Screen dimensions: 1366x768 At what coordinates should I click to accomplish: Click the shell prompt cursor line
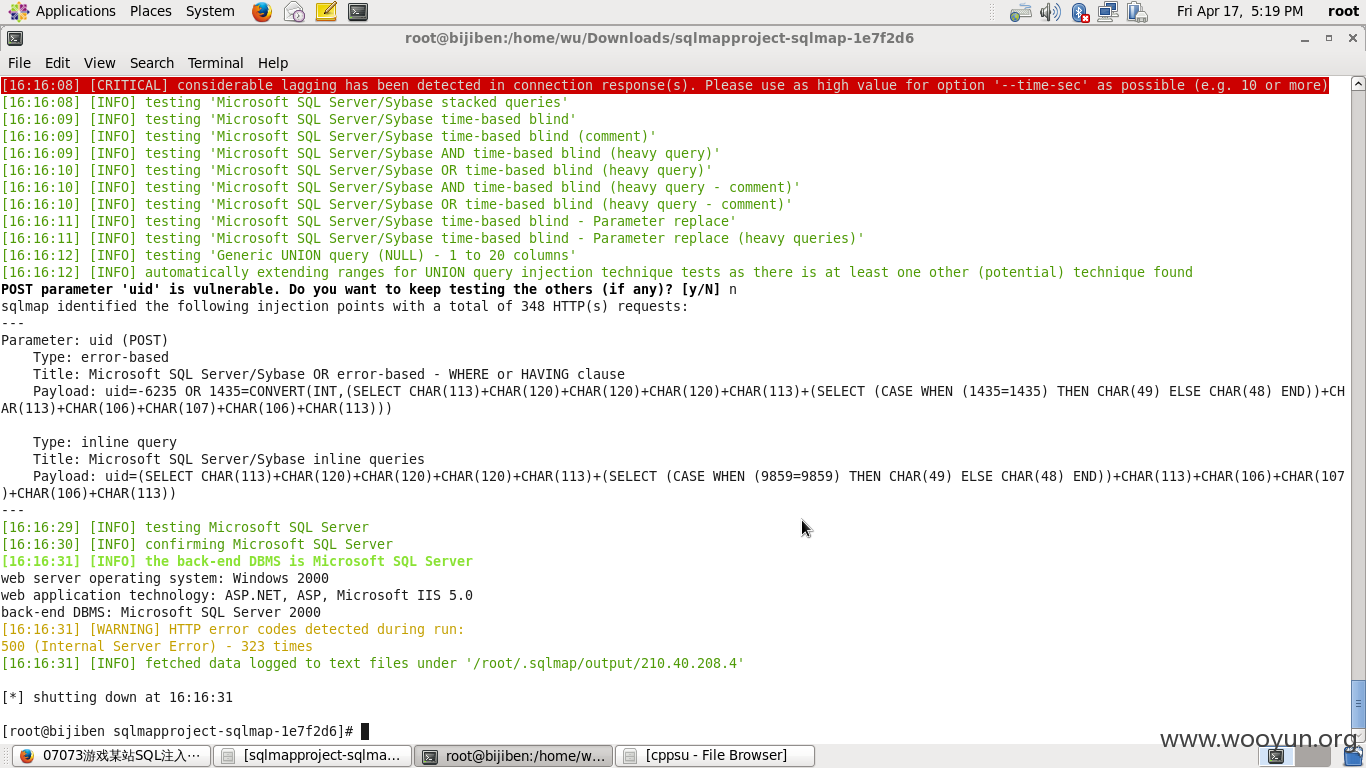[x=185, y=731]
